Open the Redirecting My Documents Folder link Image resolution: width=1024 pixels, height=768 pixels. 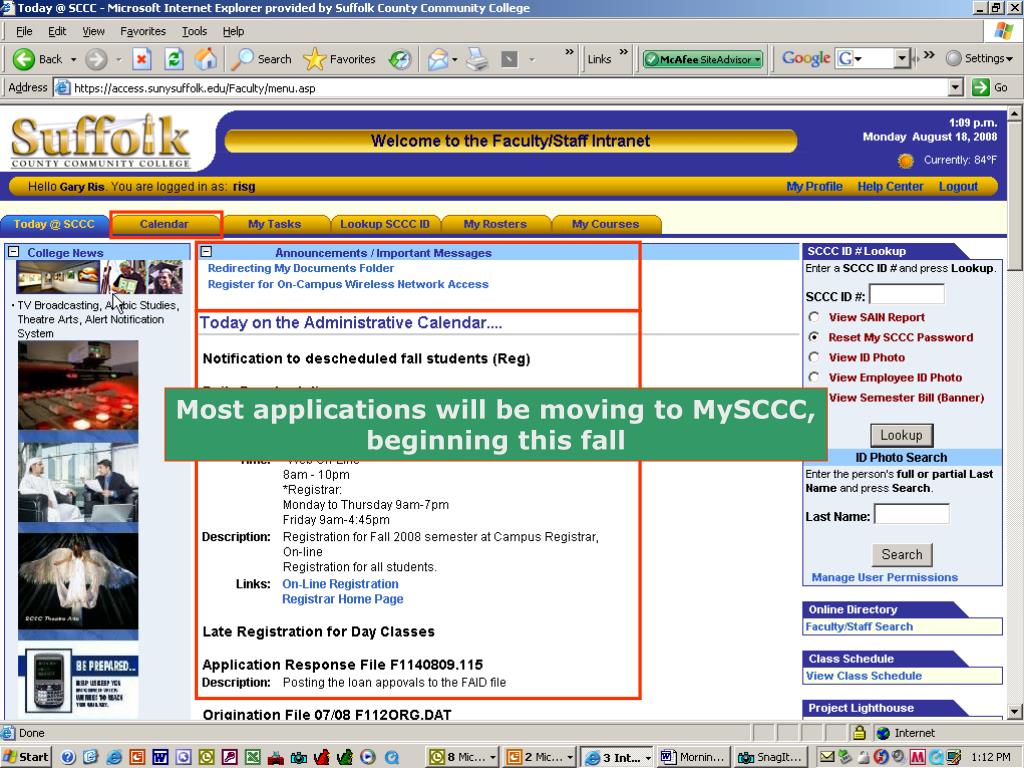coord(300,268)
